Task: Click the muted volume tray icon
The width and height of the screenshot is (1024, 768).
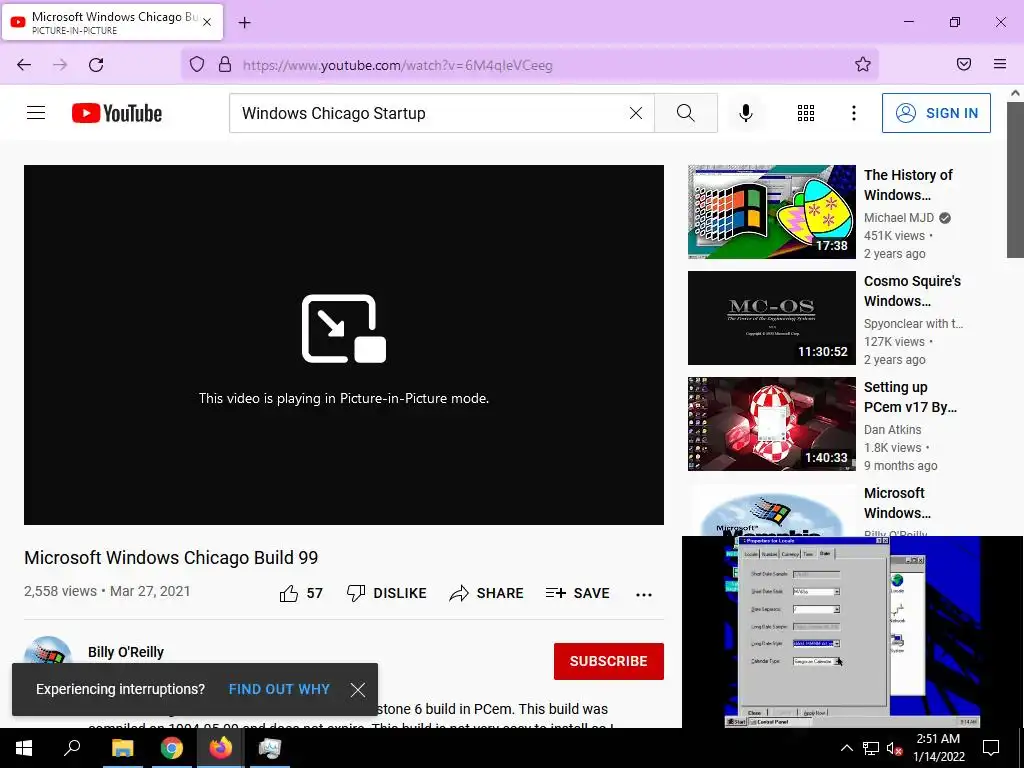Action: pyautogui.click(x=894, y=748)
